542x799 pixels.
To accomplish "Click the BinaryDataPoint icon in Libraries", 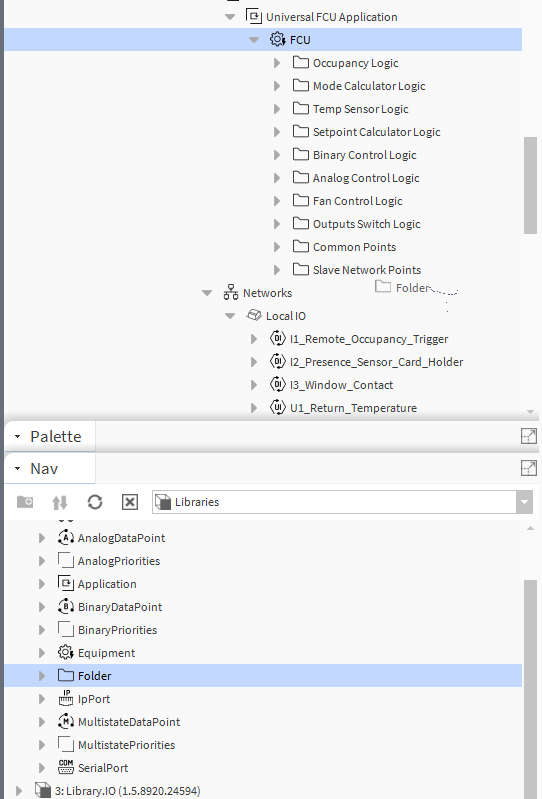I will coord(66,606).
